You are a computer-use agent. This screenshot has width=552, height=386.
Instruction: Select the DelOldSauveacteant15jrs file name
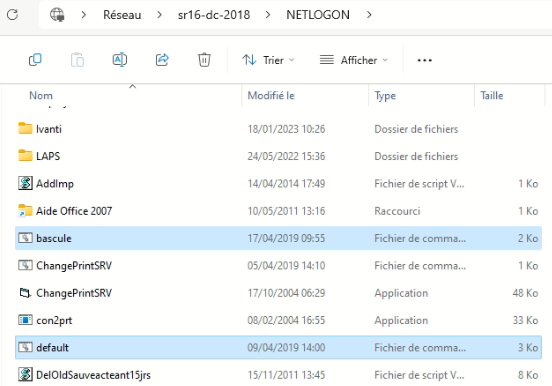point(93,375)
